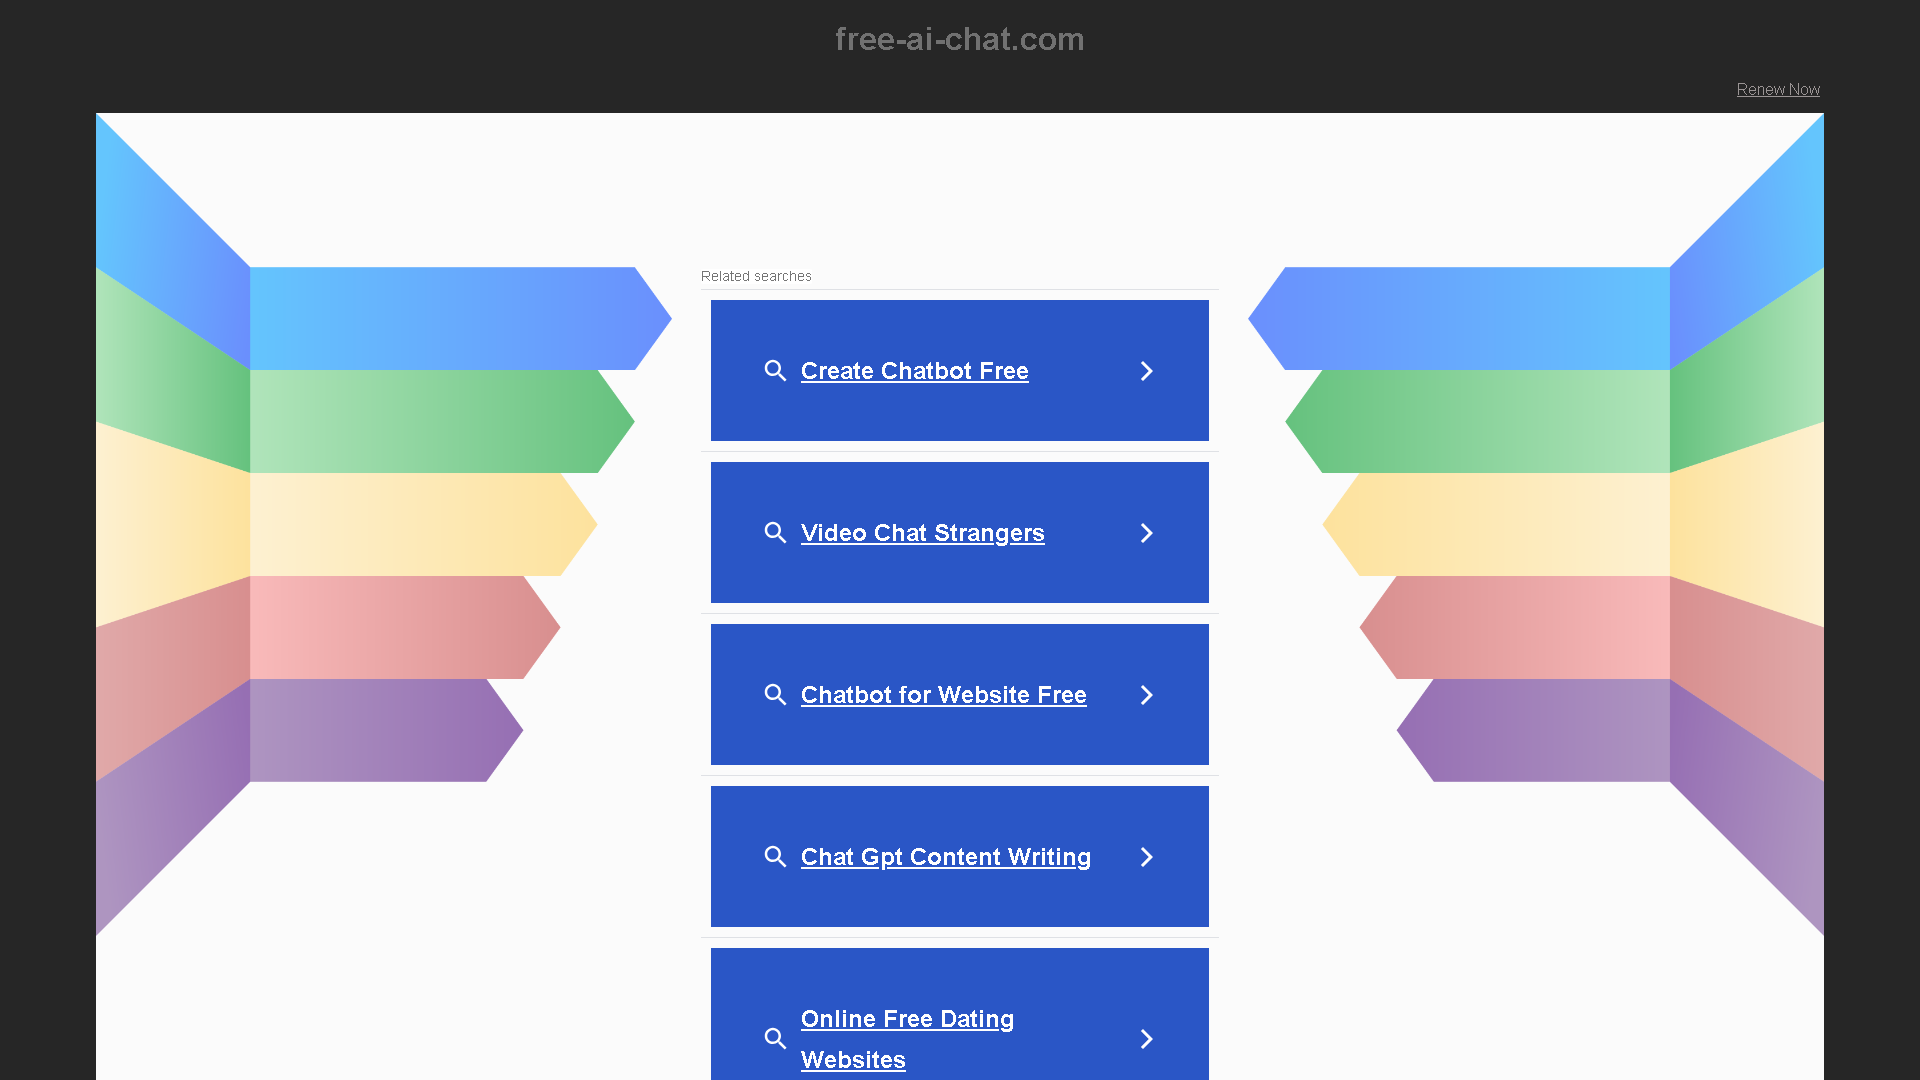Screen dimensions: 1920x1080
Task: Click the right arrow on Video Chat Strangers
Action: click(x=1146, y=532)
